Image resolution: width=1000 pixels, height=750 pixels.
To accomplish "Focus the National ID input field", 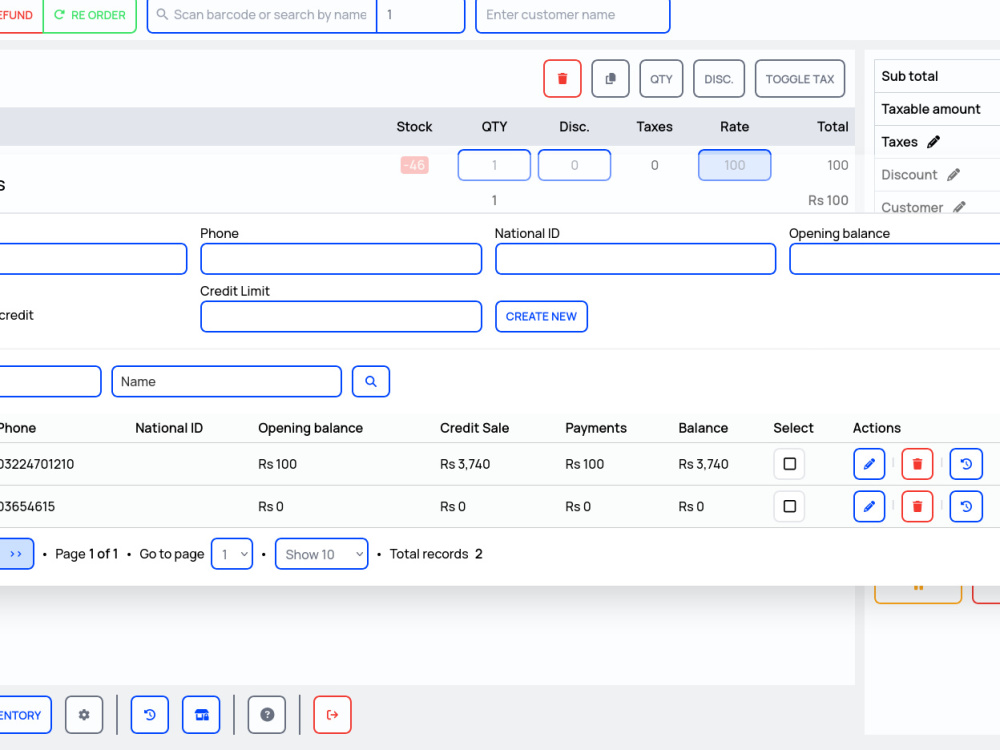I will pos(635,259).
